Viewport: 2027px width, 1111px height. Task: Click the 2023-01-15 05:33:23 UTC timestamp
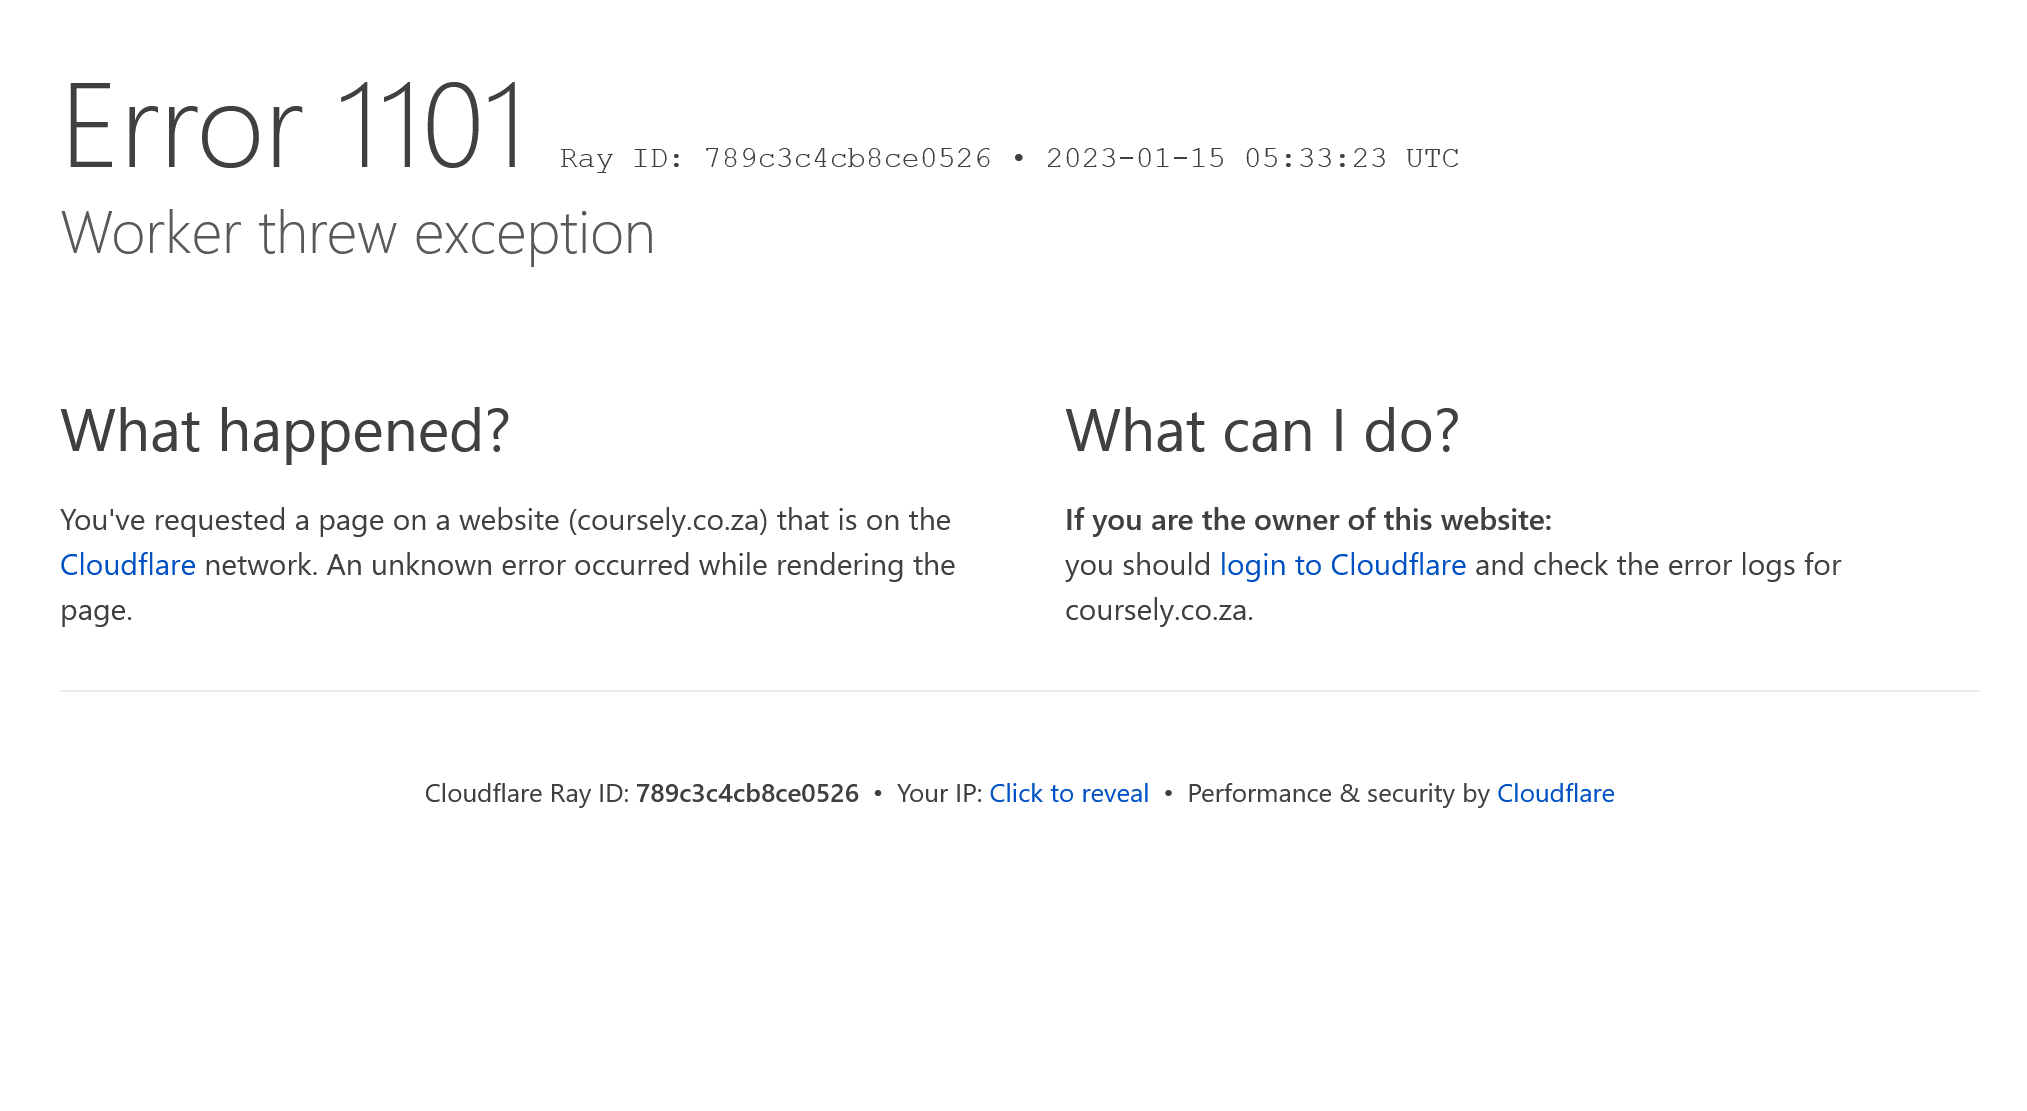point(1252,158)
